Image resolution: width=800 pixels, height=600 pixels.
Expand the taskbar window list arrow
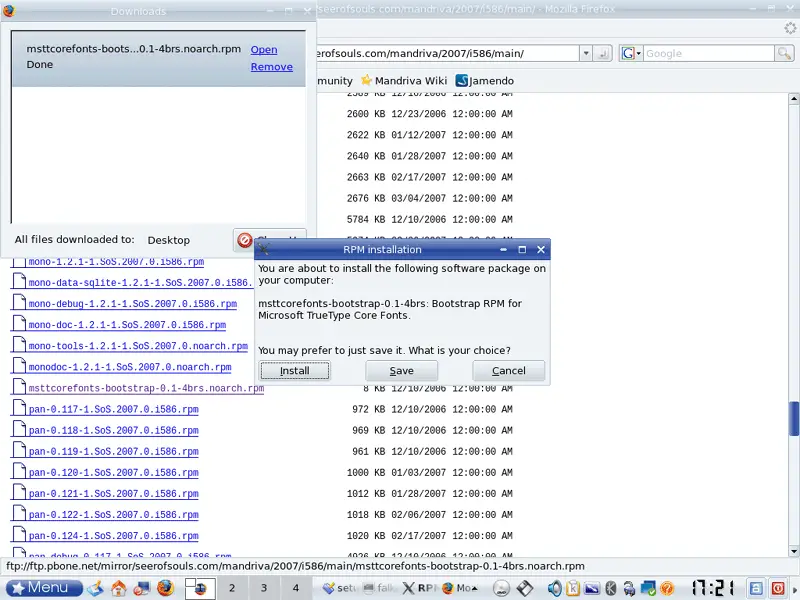pos(476,588)
